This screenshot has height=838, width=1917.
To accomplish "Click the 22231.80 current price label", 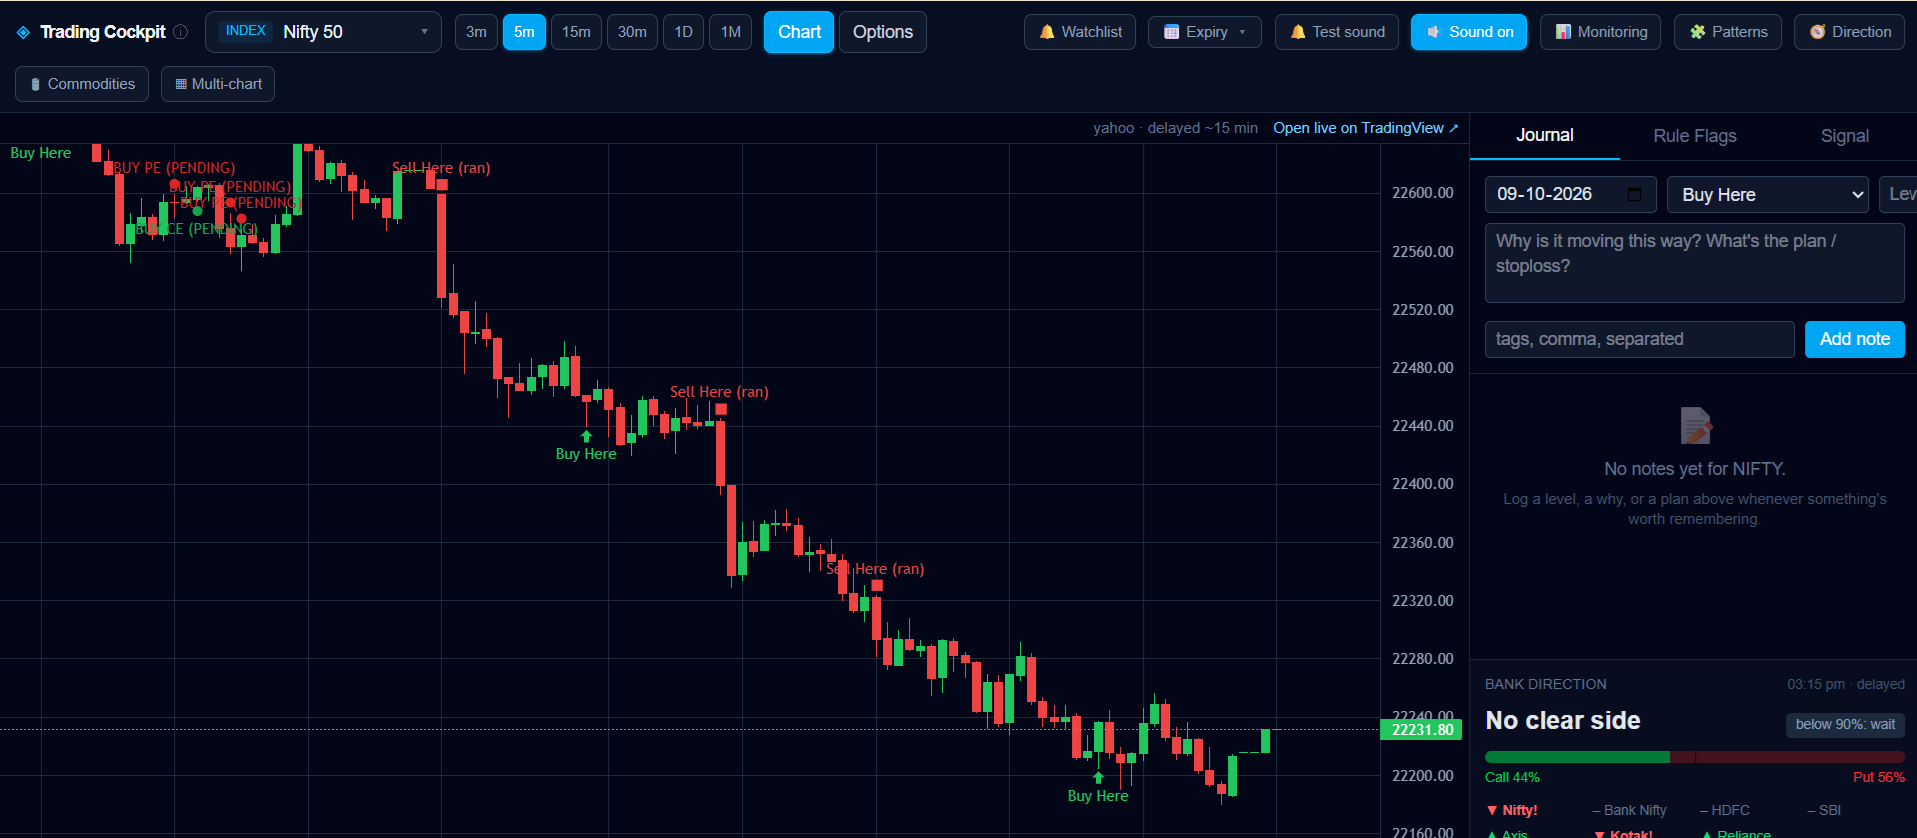I will coord(1422,730).
